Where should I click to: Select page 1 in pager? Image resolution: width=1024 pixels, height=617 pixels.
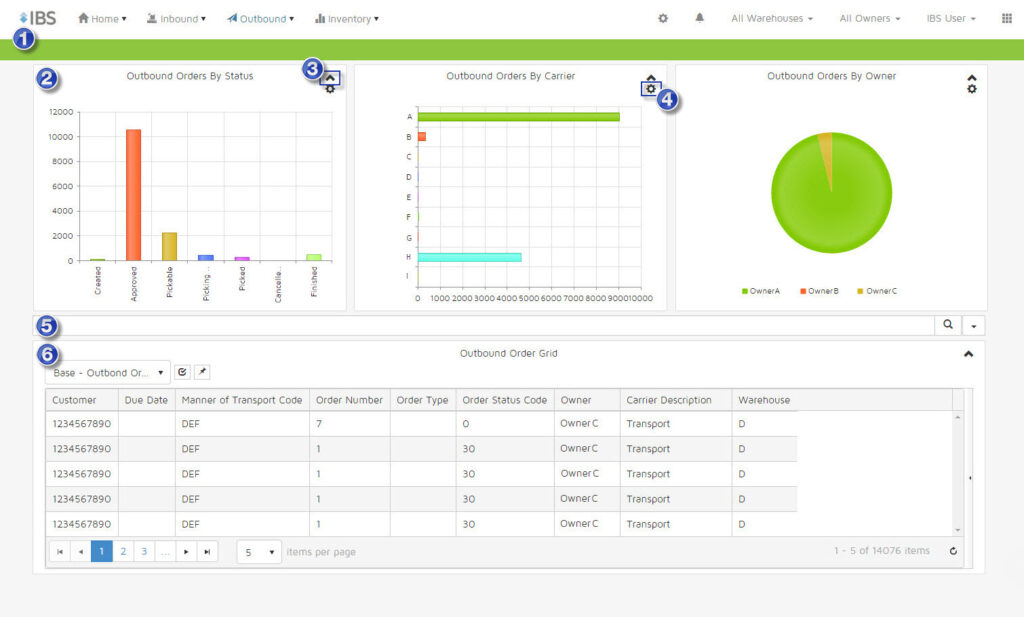[x=101, y=552]
